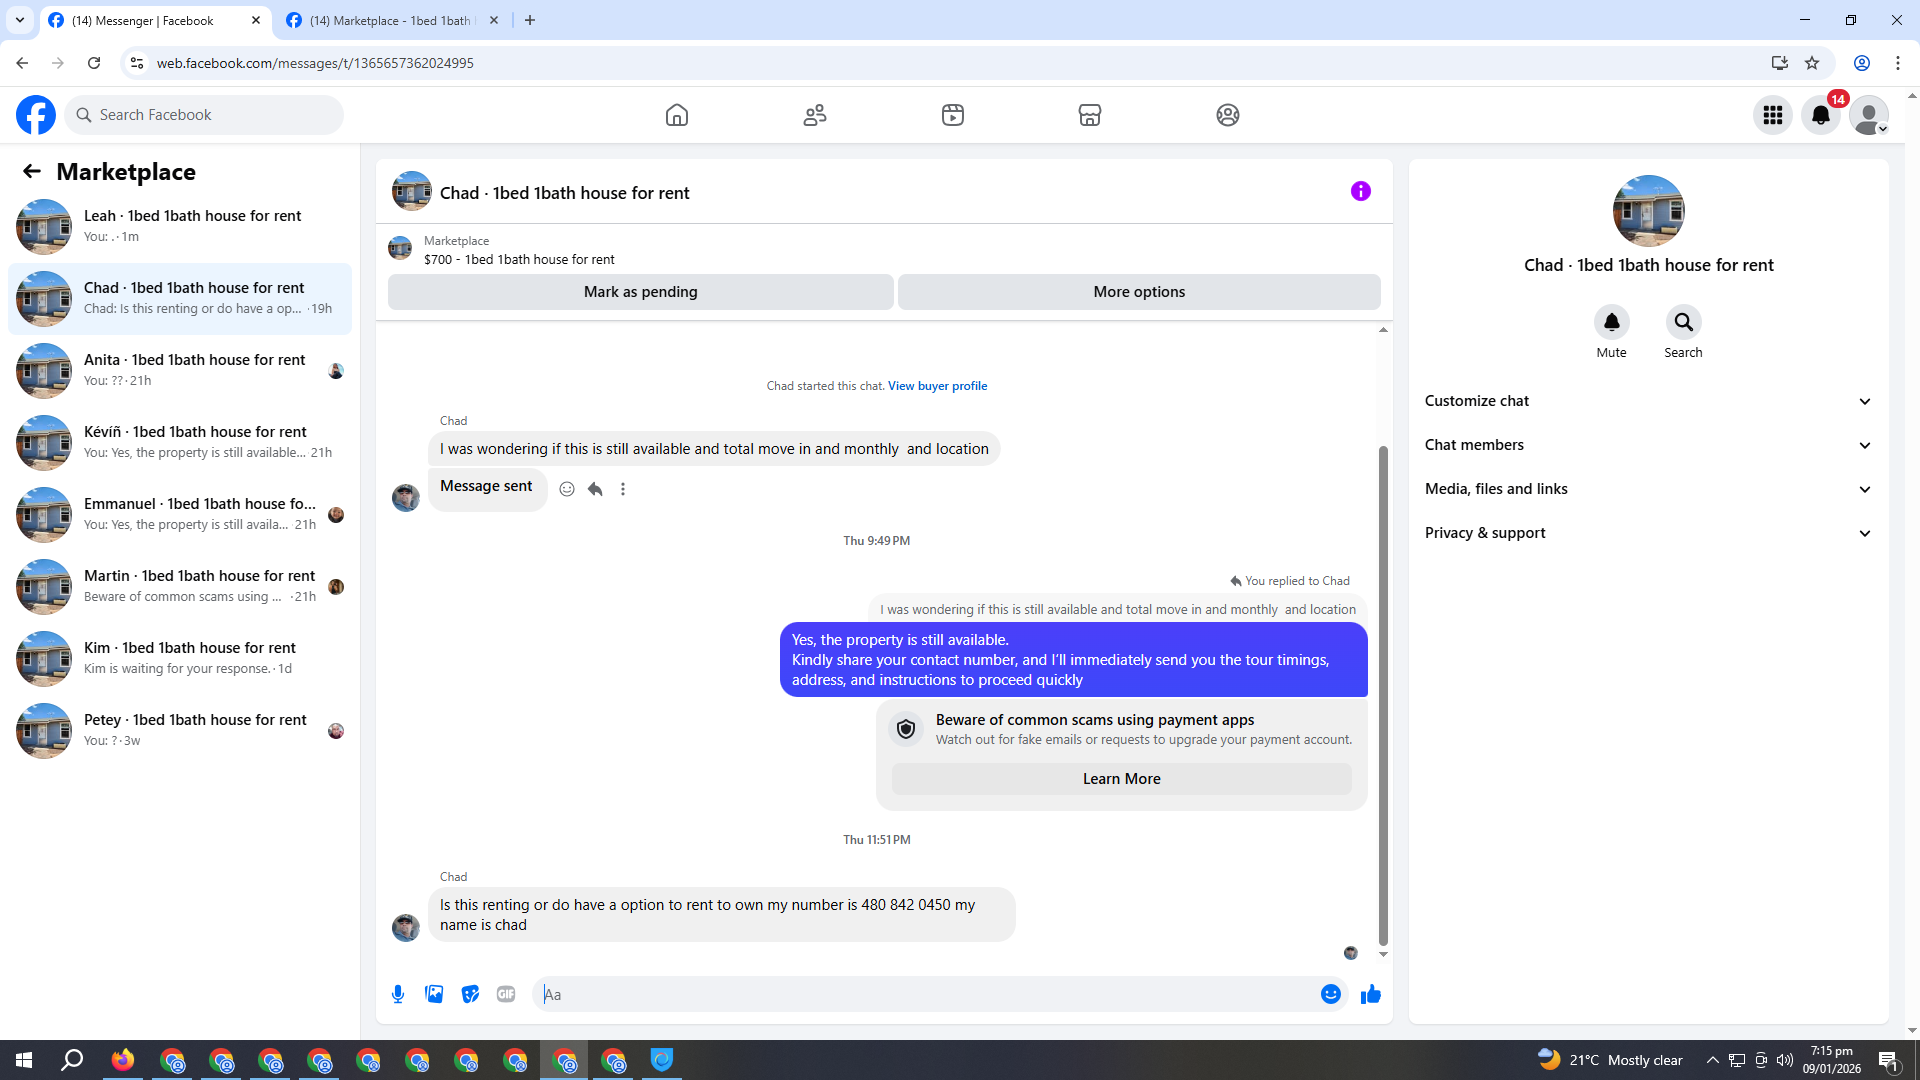Image resolution: width=1920 pixels, height=1080 pixels.
Task: Mute the Chad conversation
Action: [x=1611, y=323]
